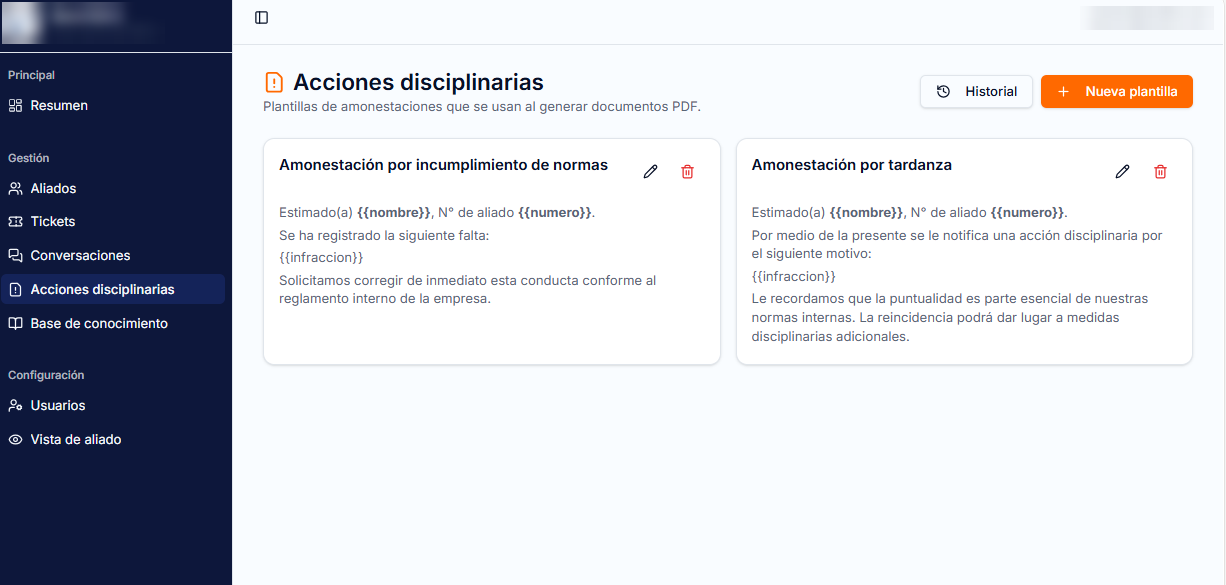This screenshot has width=1226, height=585.
Task: Click the Acciones disciplinarias alert icon in sidebar
Action: [15, 289]
